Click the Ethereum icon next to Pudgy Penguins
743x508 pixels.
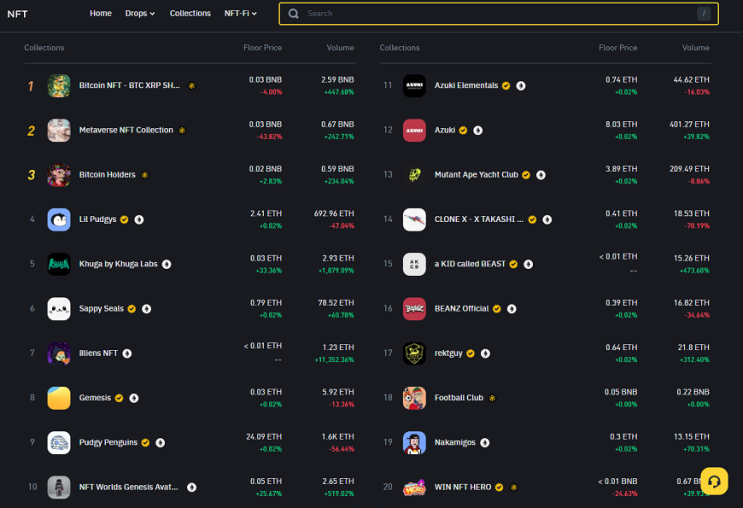click(160, 443)
